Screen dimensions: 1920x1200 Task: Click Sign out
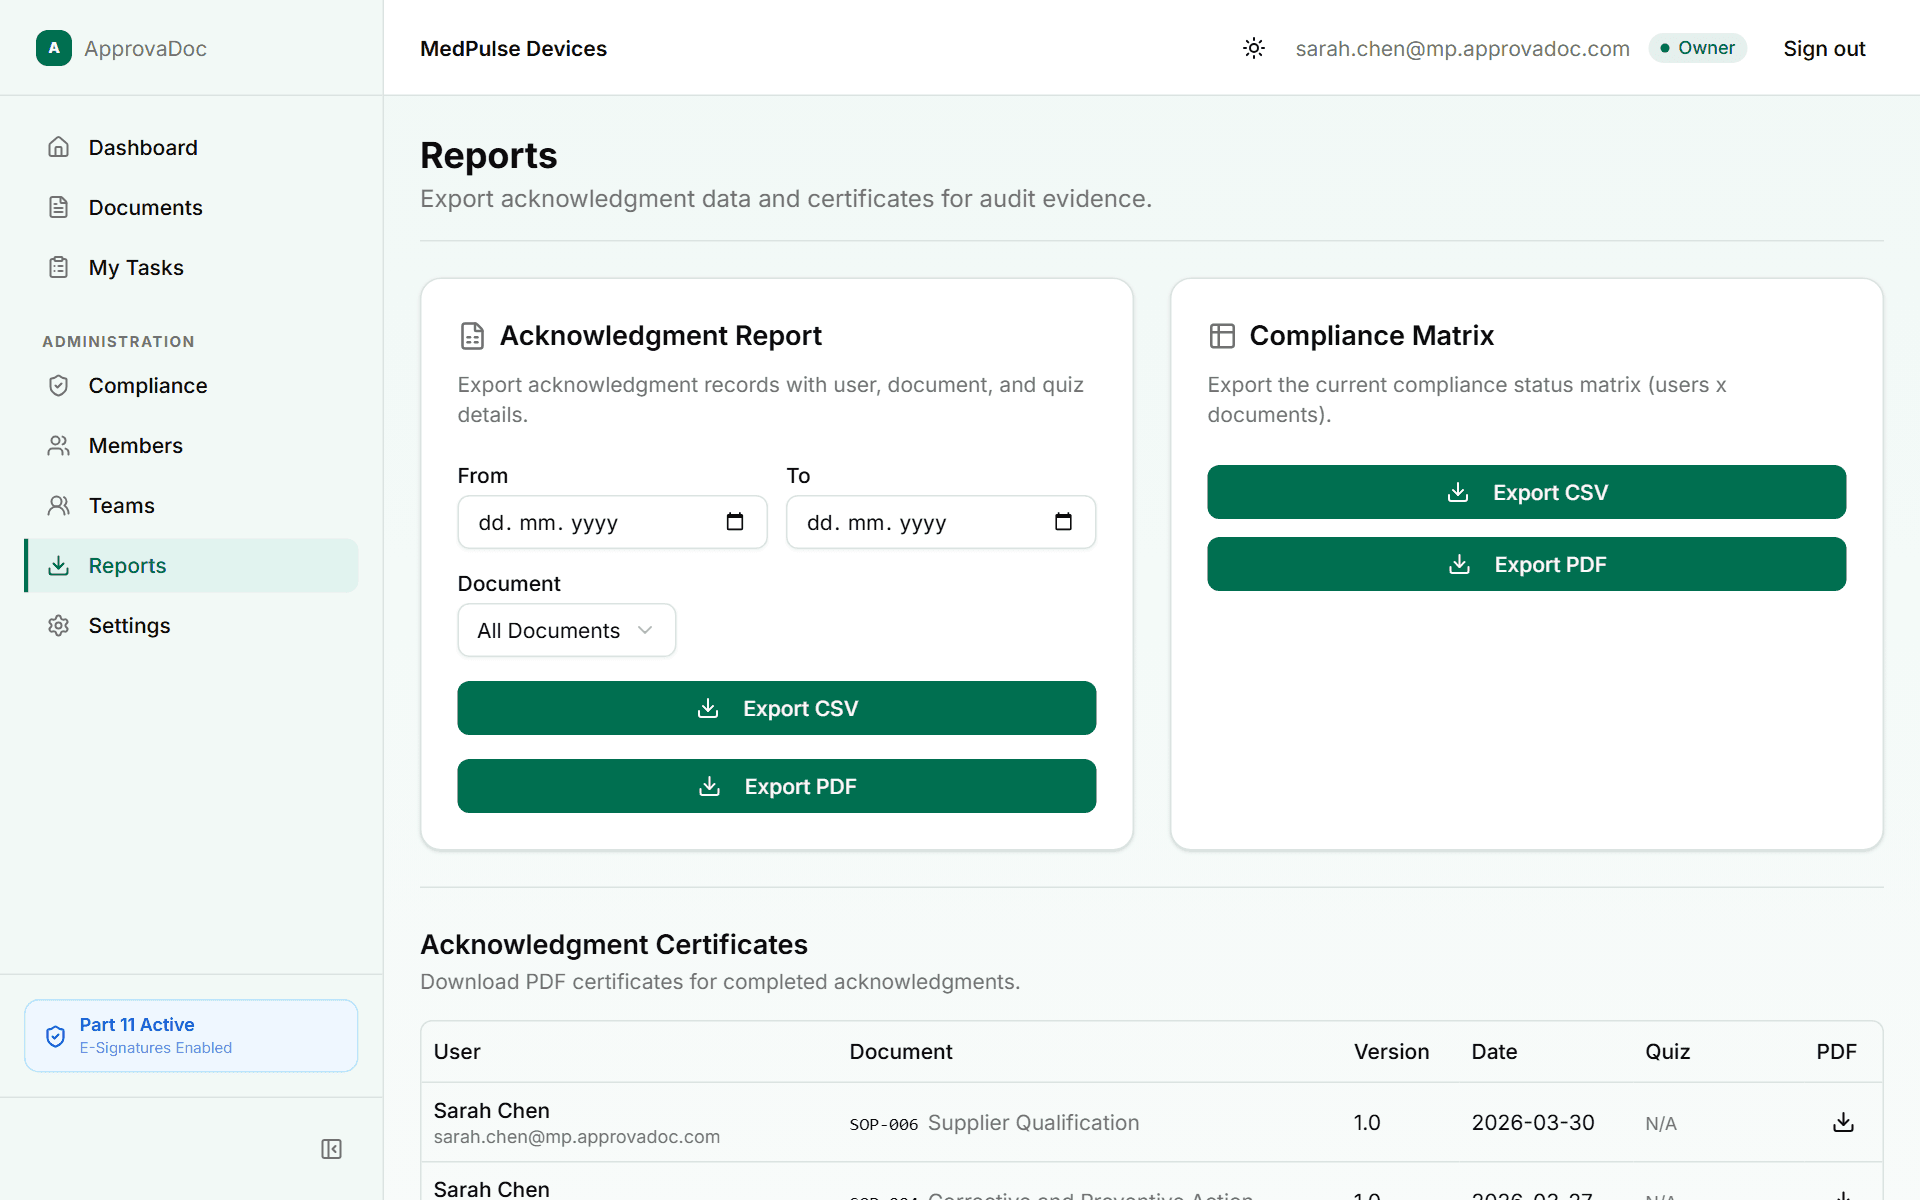pos(1824,48)
